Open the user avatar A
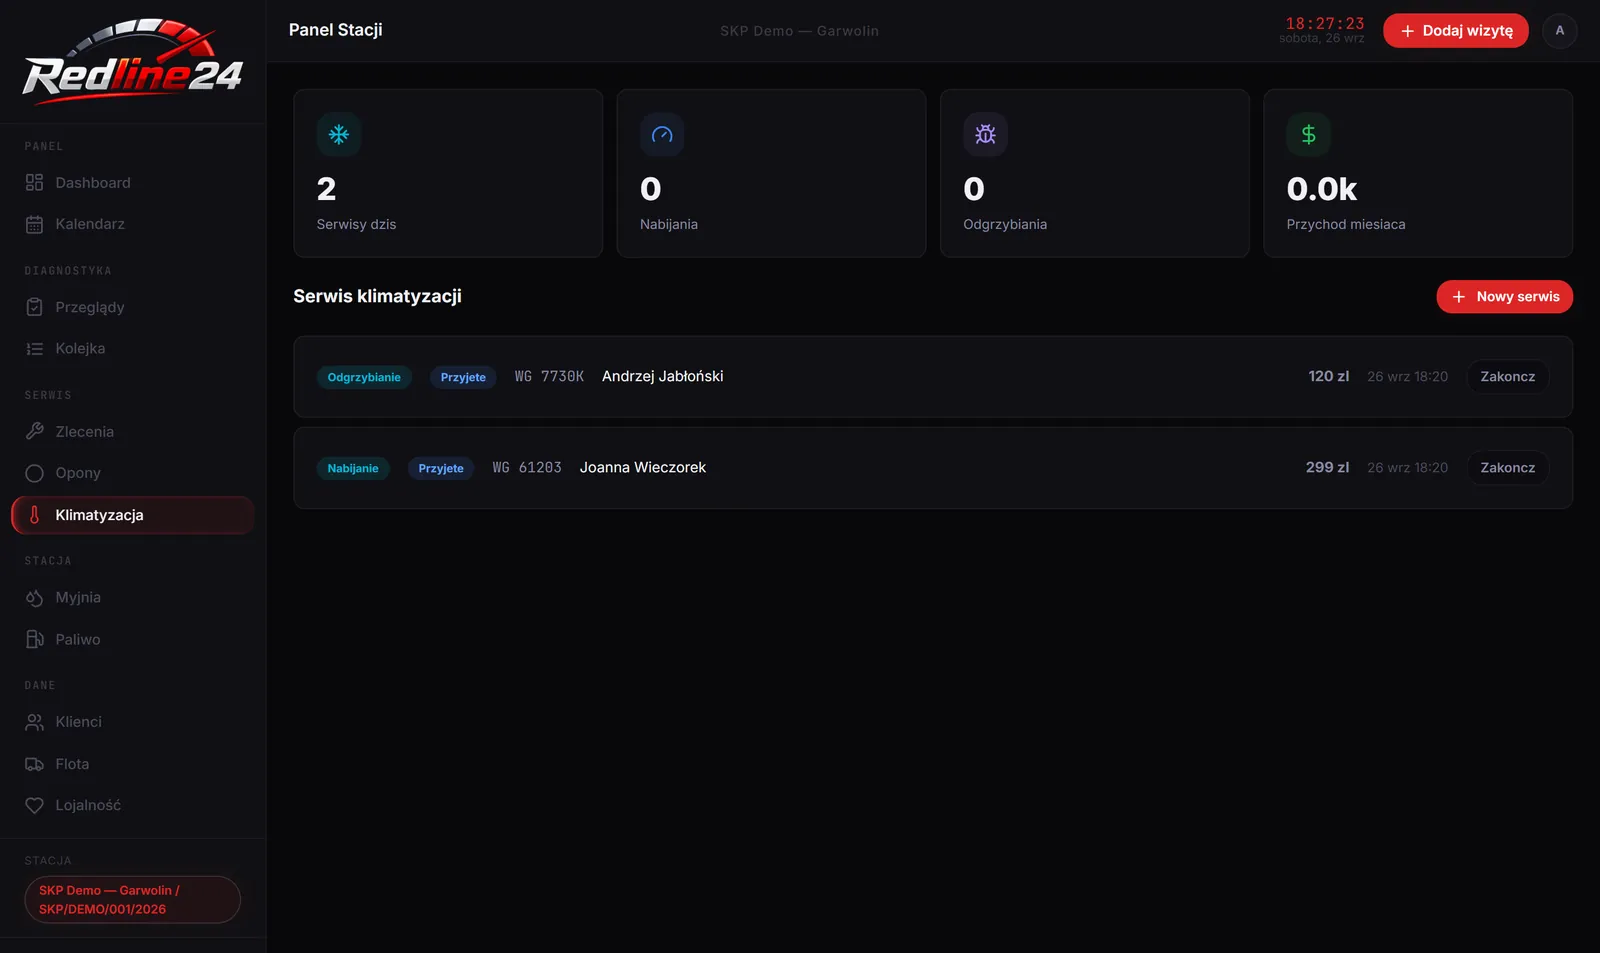Viewport: 1600px width, 953px height. (1559, 31)
